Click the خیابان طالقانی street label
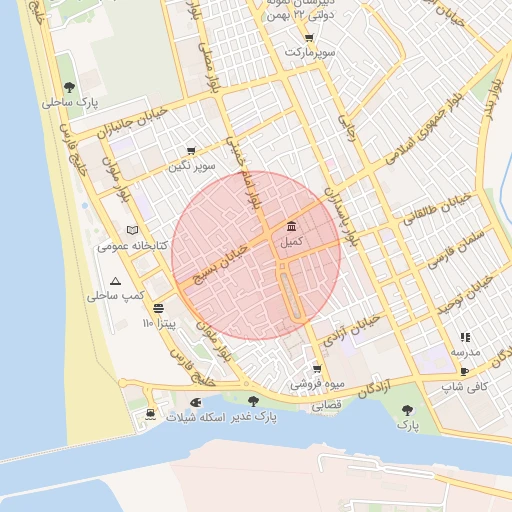Screen dimensions: 512x512 tap(437, 210)
